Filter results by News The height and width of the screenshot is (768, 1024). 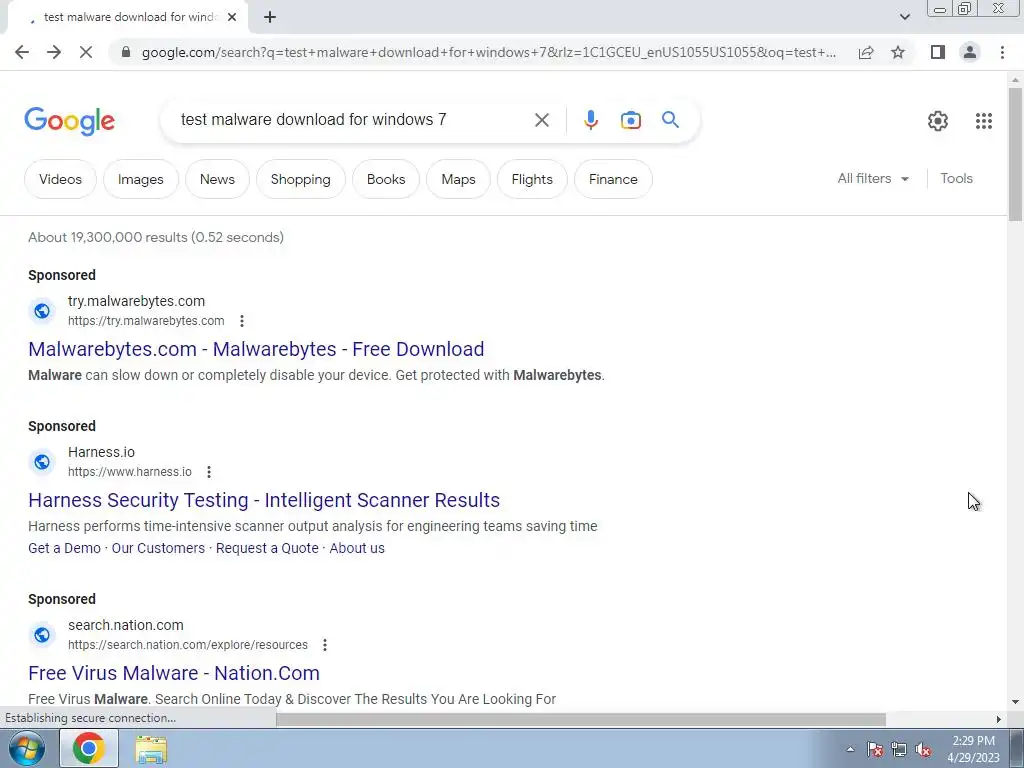(217, 179)
